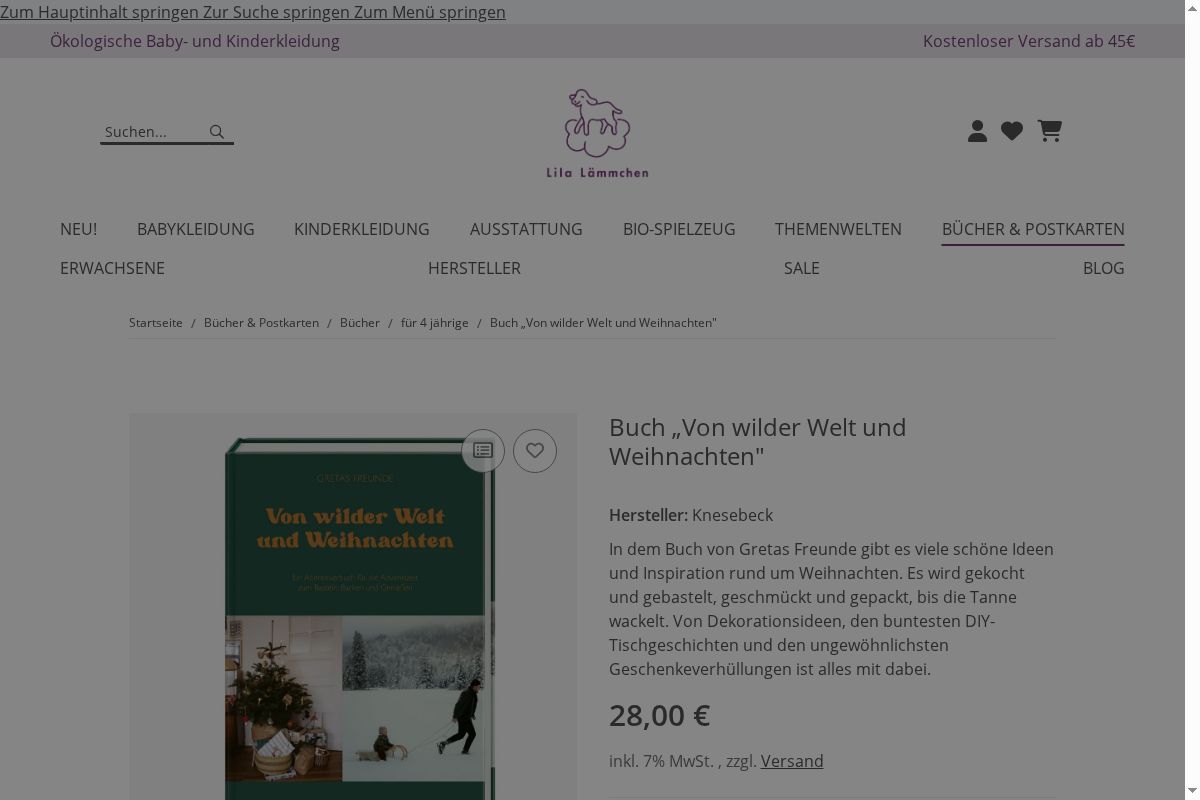Open the HERSTELLER menu item
This screenshot has height=800, width=1200.
(474, 268)
